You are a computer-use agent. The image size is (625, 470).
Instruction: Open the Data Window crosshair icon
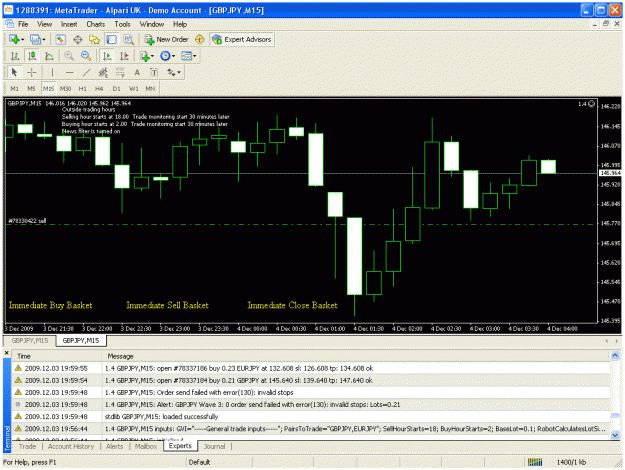(x=78, y=39)
